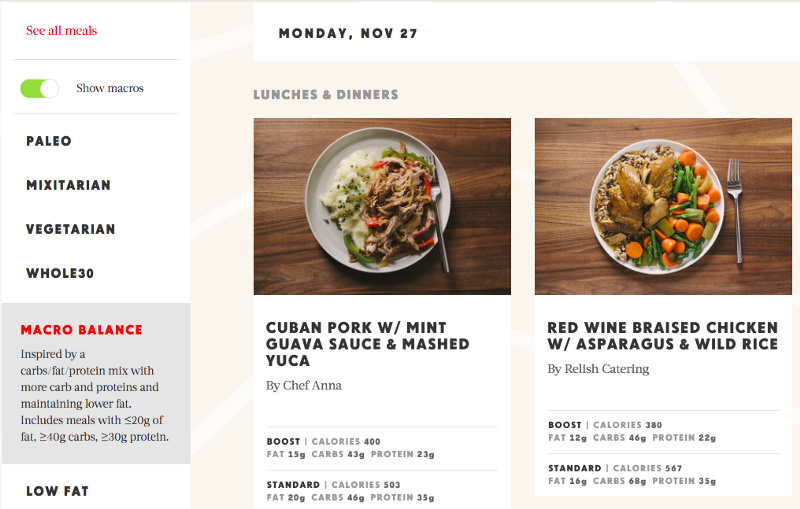This screenshot has width=800, height=509.
Task: Open the See all meals link
Action: tap(61, 31)
